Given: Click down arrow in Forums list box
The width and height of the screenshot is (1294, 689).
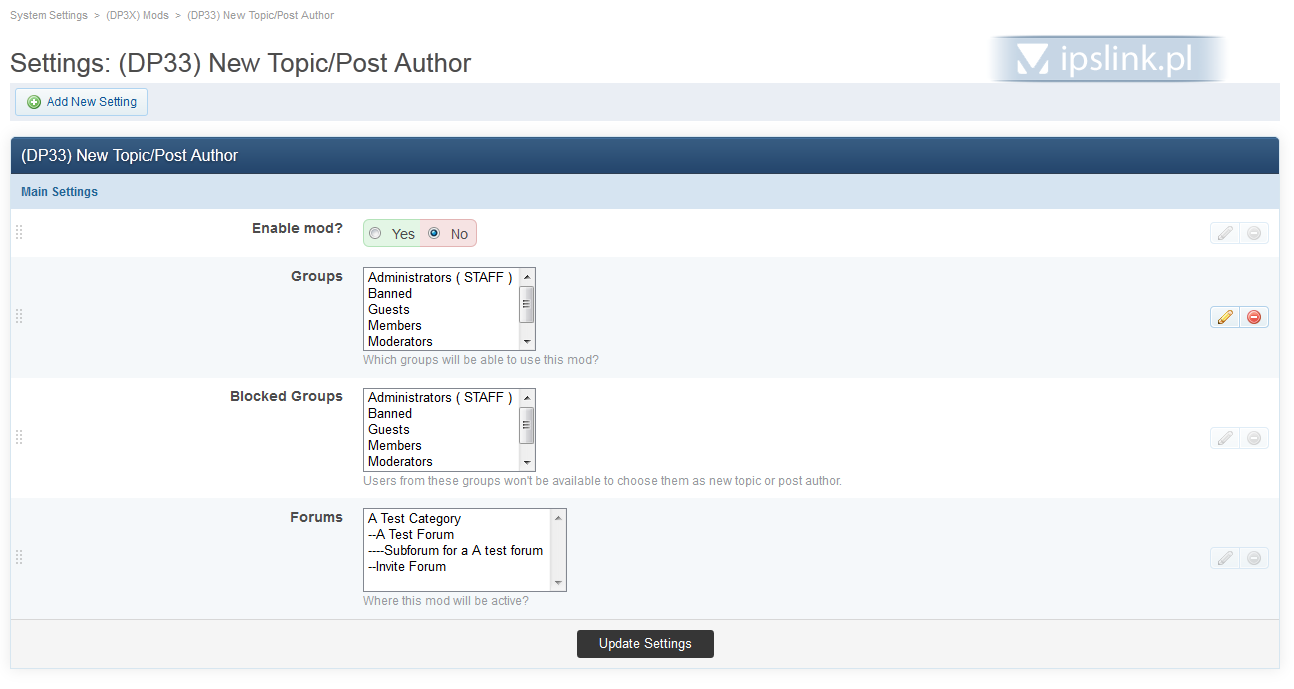Looking at the screenshot, I should pos(558,583).
